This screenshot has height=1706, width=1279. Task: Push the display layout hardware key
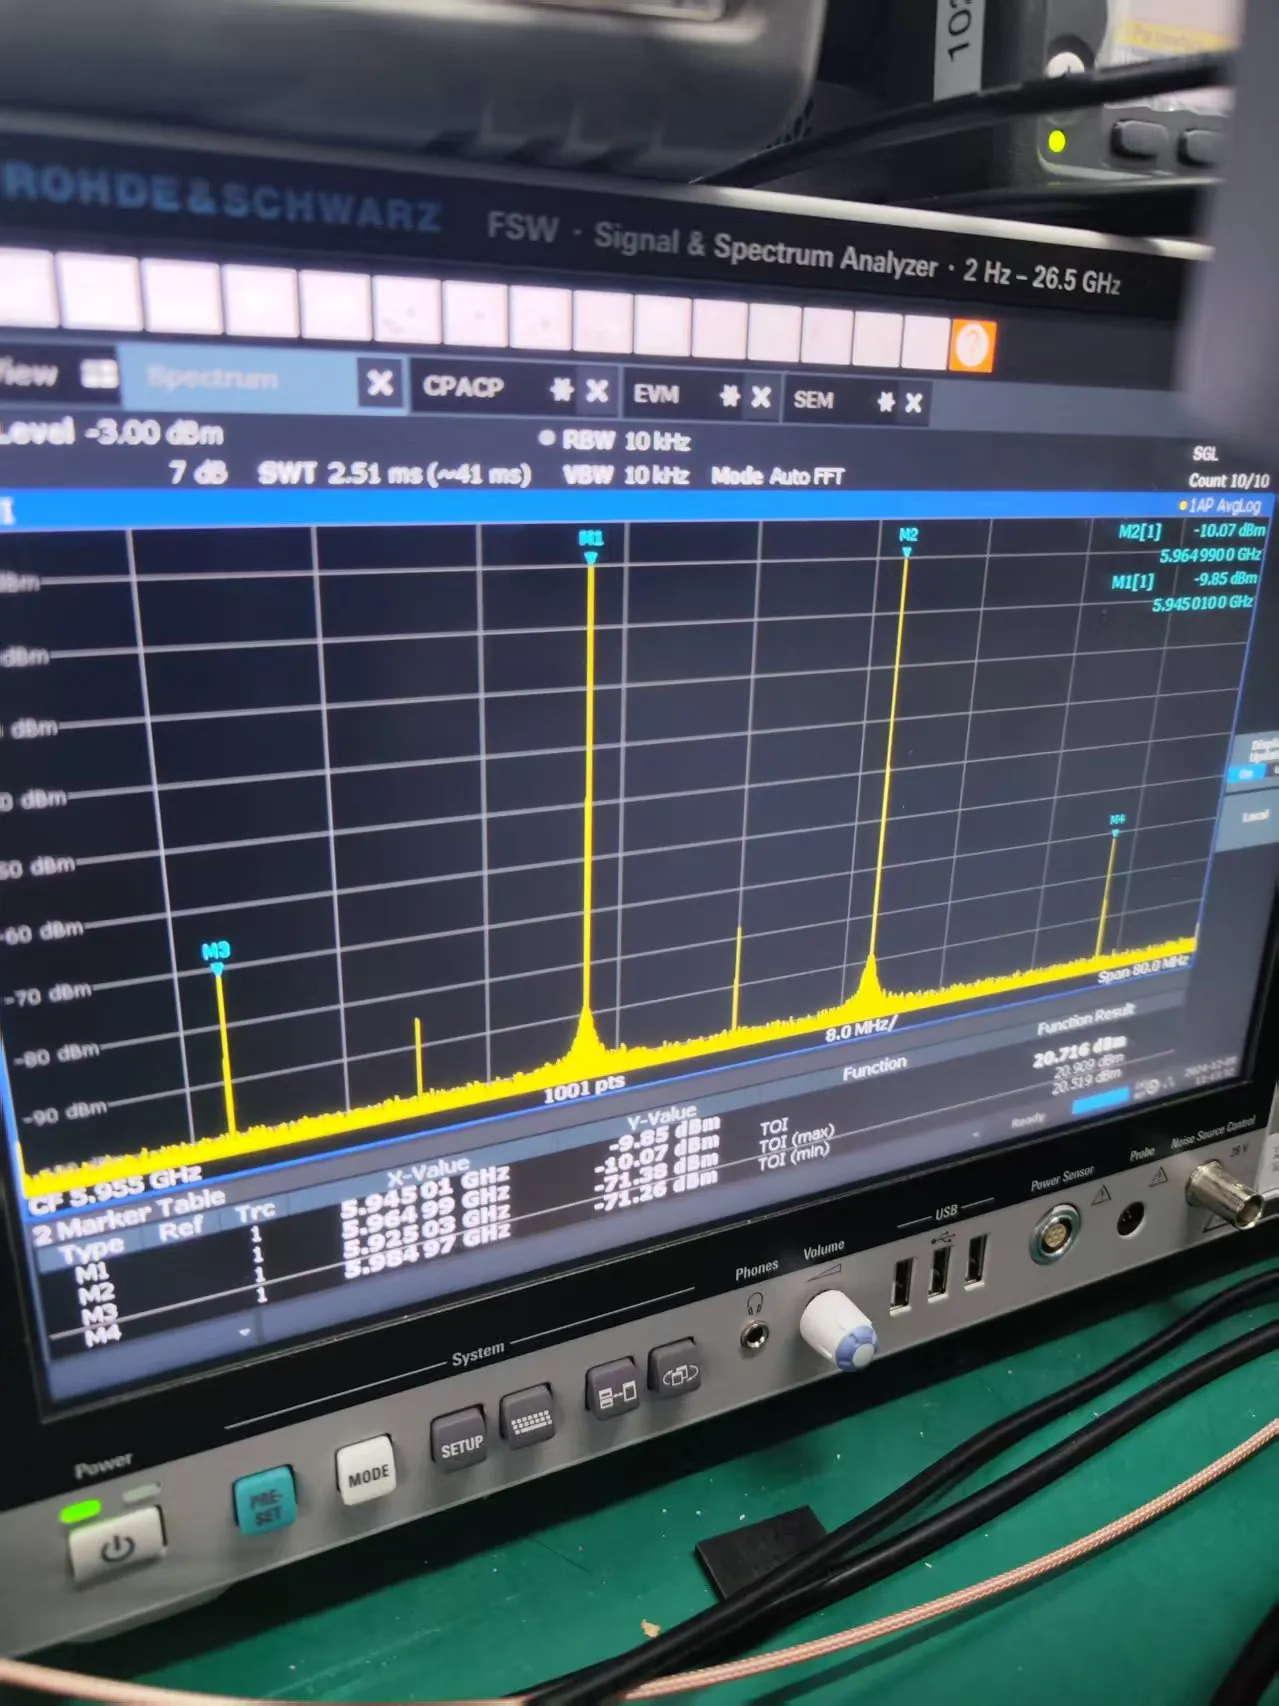(x=616, y=1387)
